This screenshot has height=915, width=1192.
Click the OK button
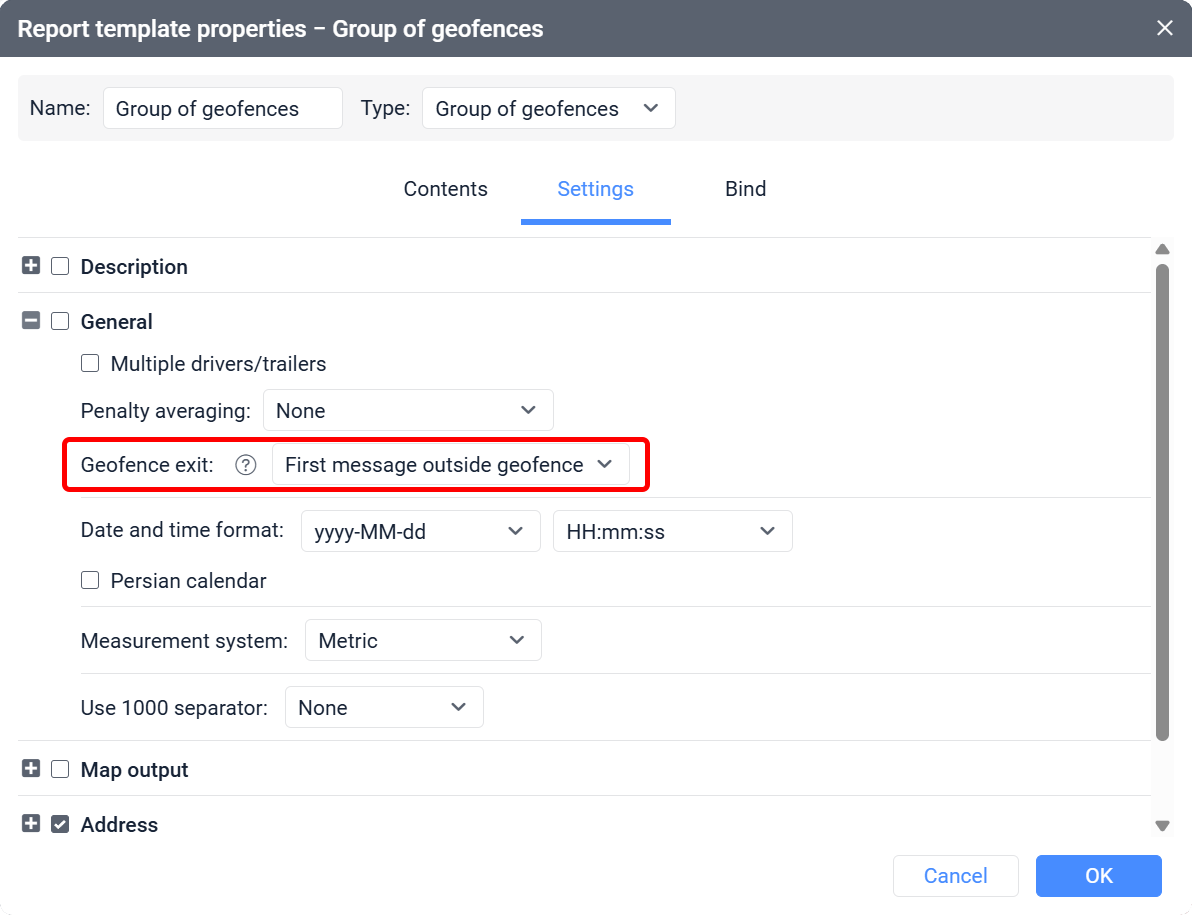1098,875
